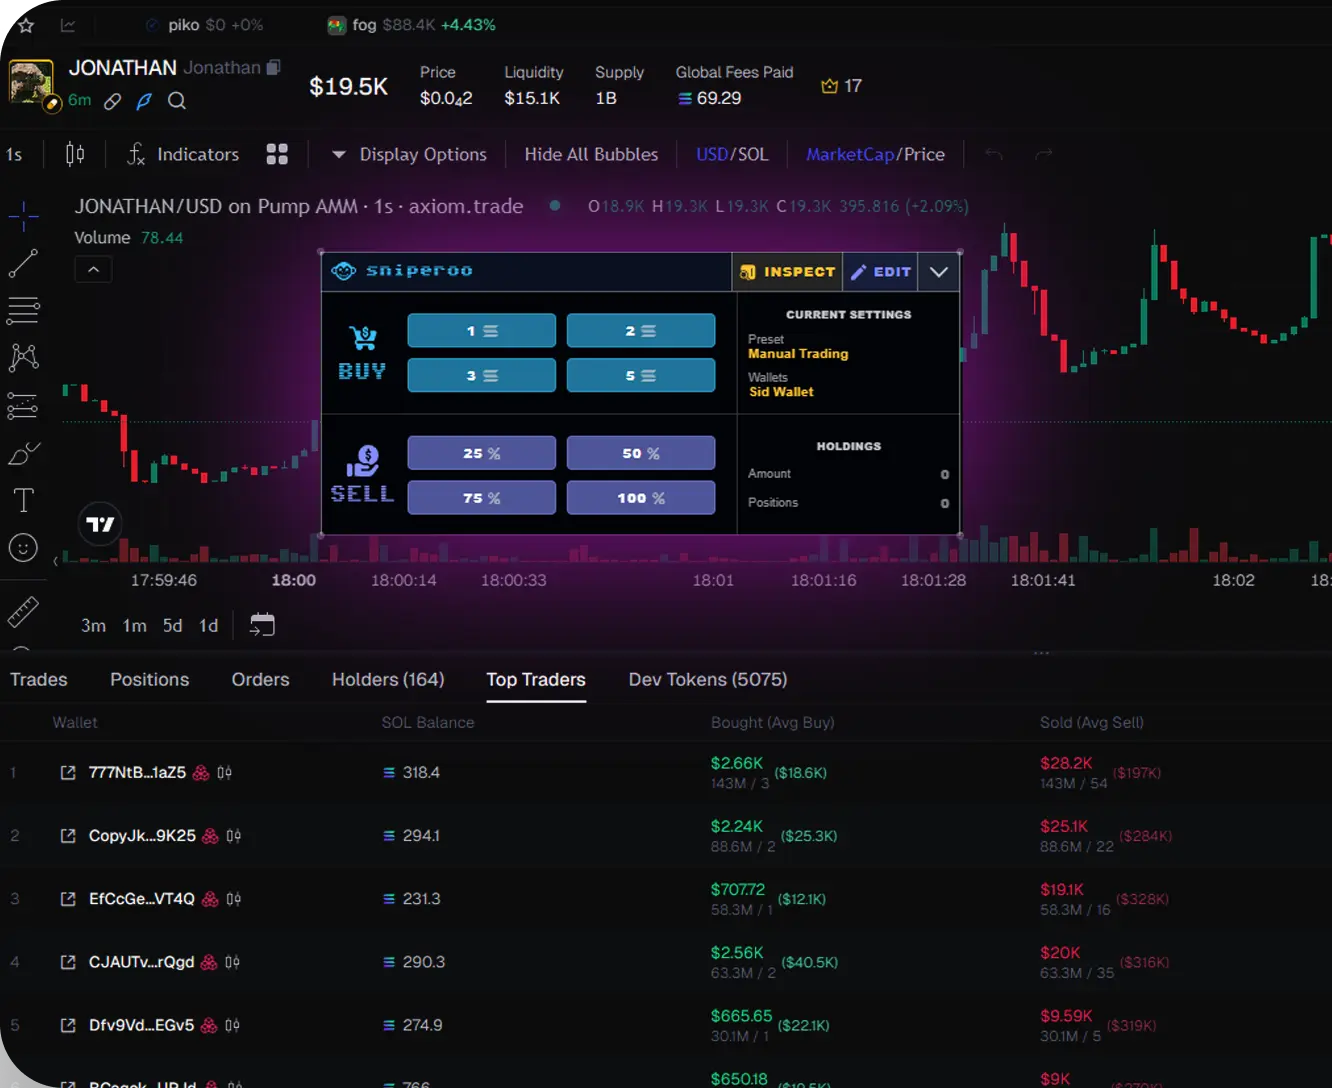Open the Holders (164) tab
Image resolution: width=1332 pixels, height=1088 pixels.
click(x=388, y=680)
